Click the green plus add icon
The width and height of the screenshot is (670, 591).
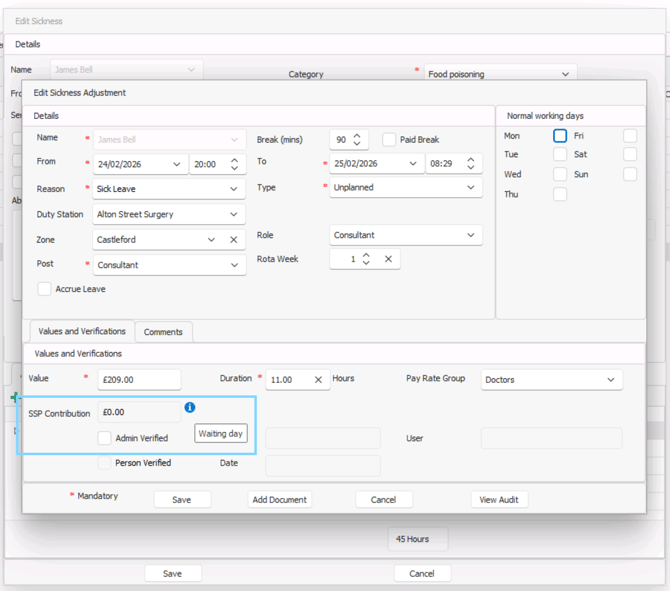click(x=14, y=398)
